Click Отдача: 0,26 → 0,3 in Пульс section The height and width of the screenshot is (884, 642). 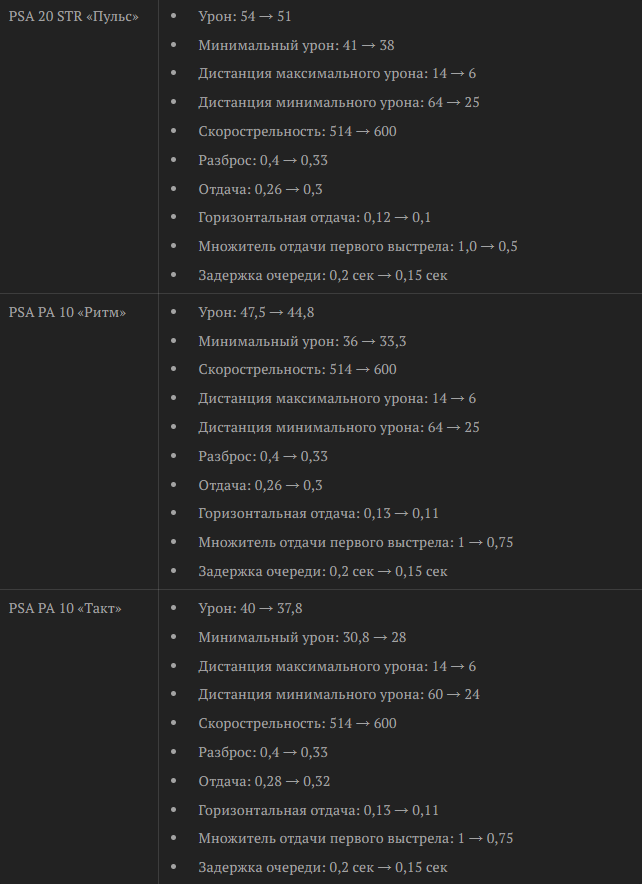[260, 189]
